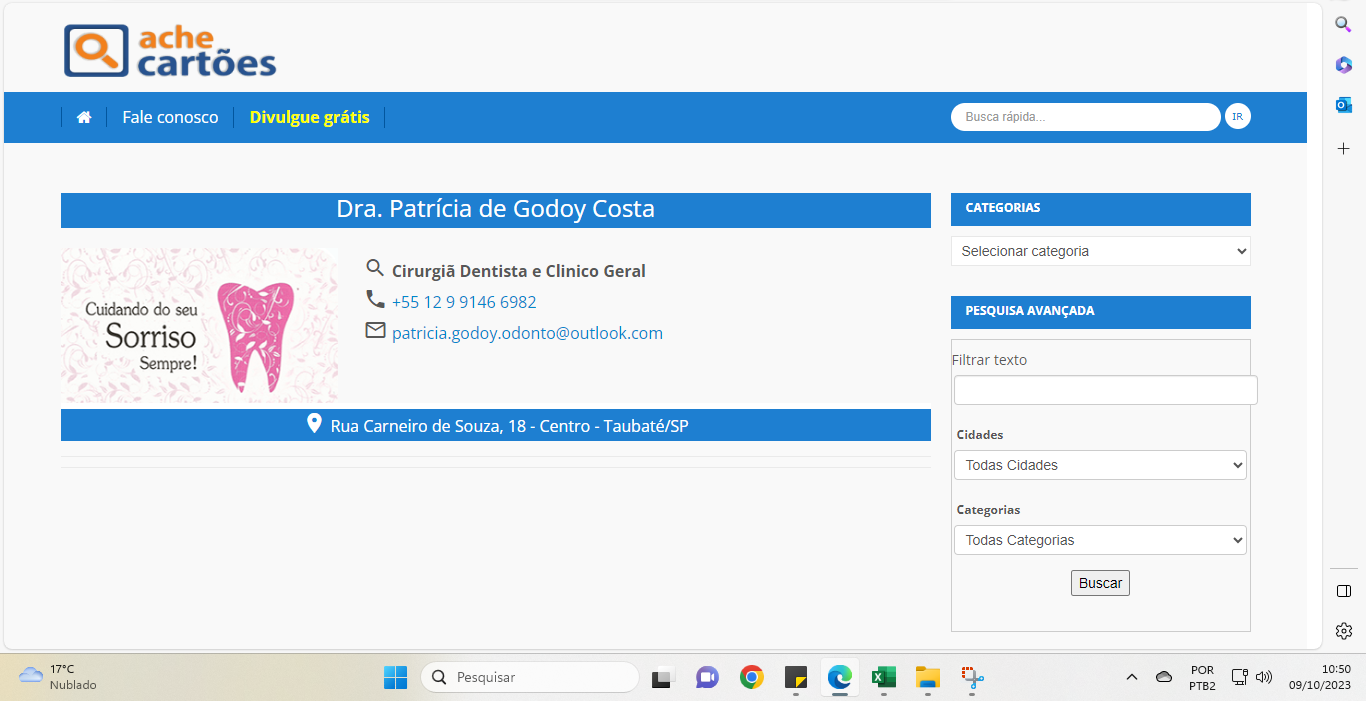Open the Fale conosco menu item
The image size is (1366, 701).
170,118
